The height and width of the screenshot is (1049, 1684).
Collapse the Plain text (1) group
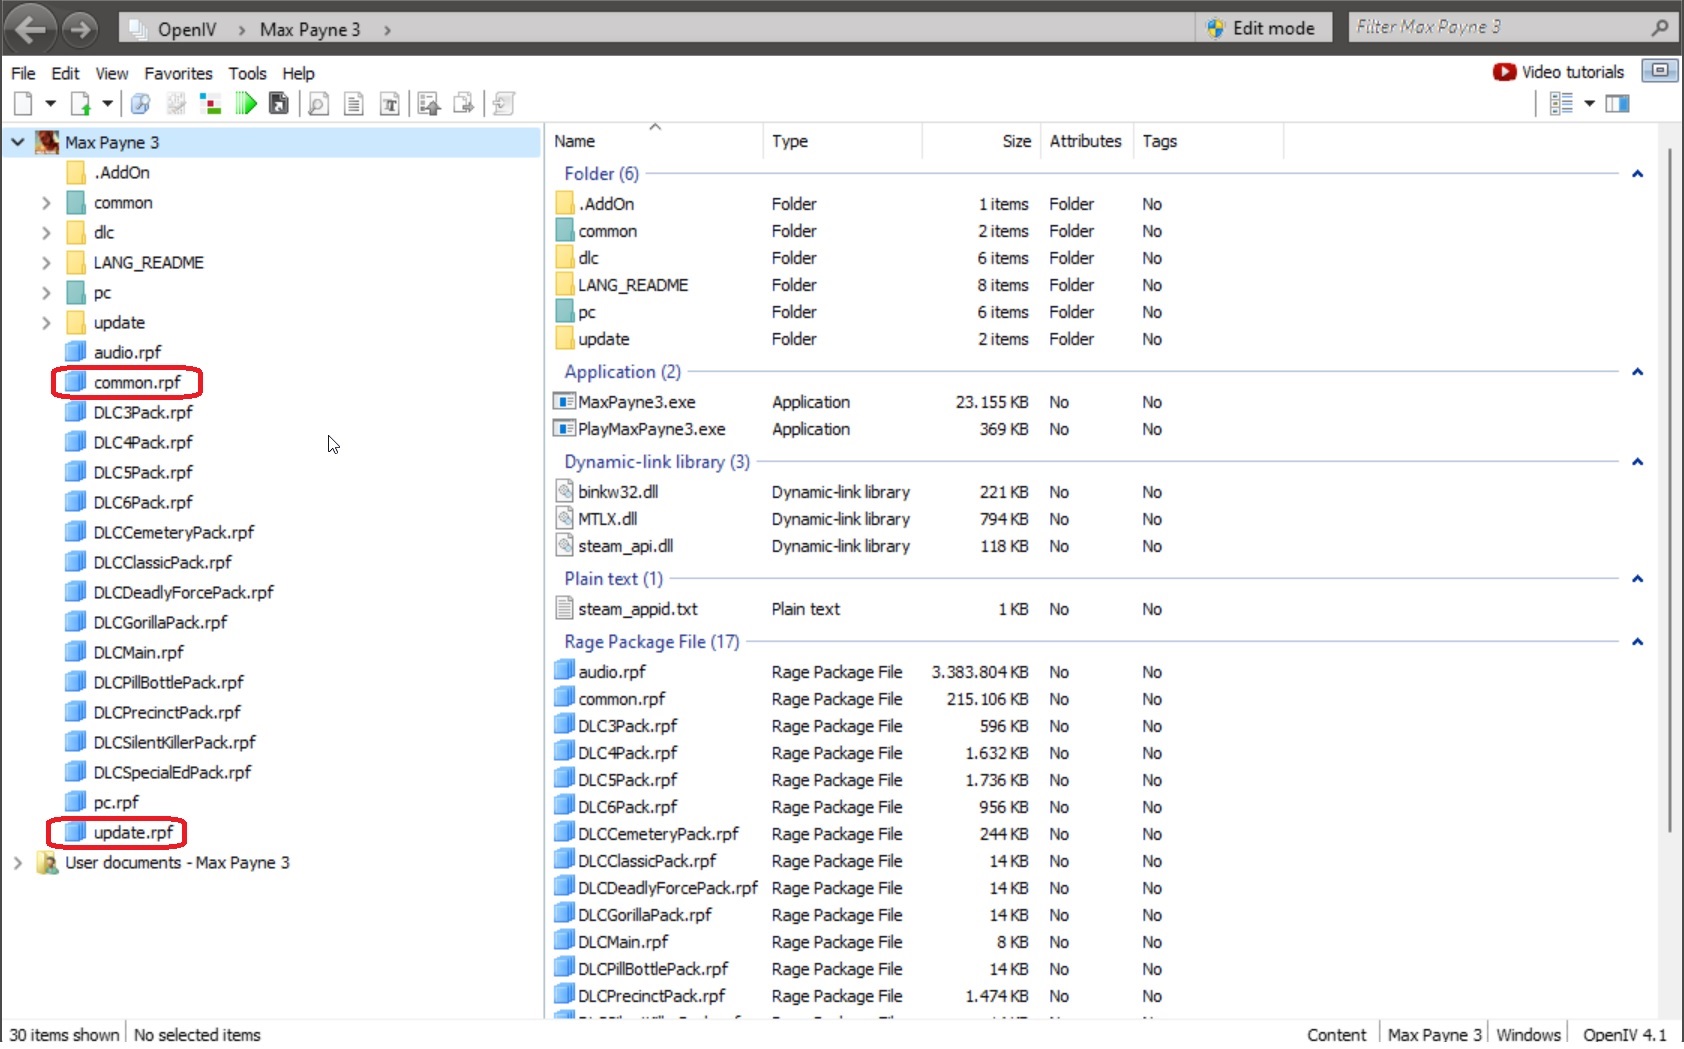click(1637, 579)
